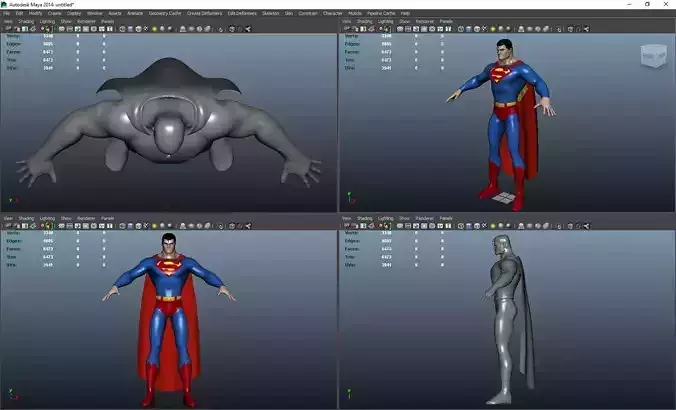The height and width of the screenshot is (410, 676).
Task: Open Lighting menu of gray top-view panel
Action: coord(47,21)
